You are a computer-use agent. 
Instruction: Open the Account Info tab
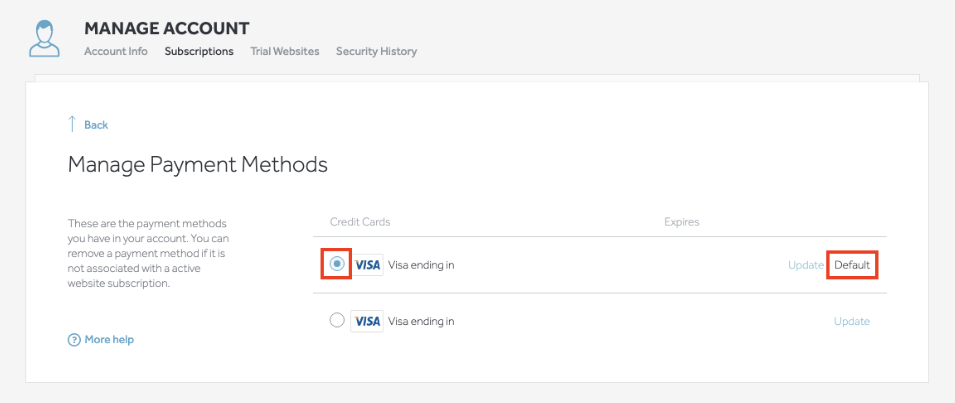click(116, 51)
